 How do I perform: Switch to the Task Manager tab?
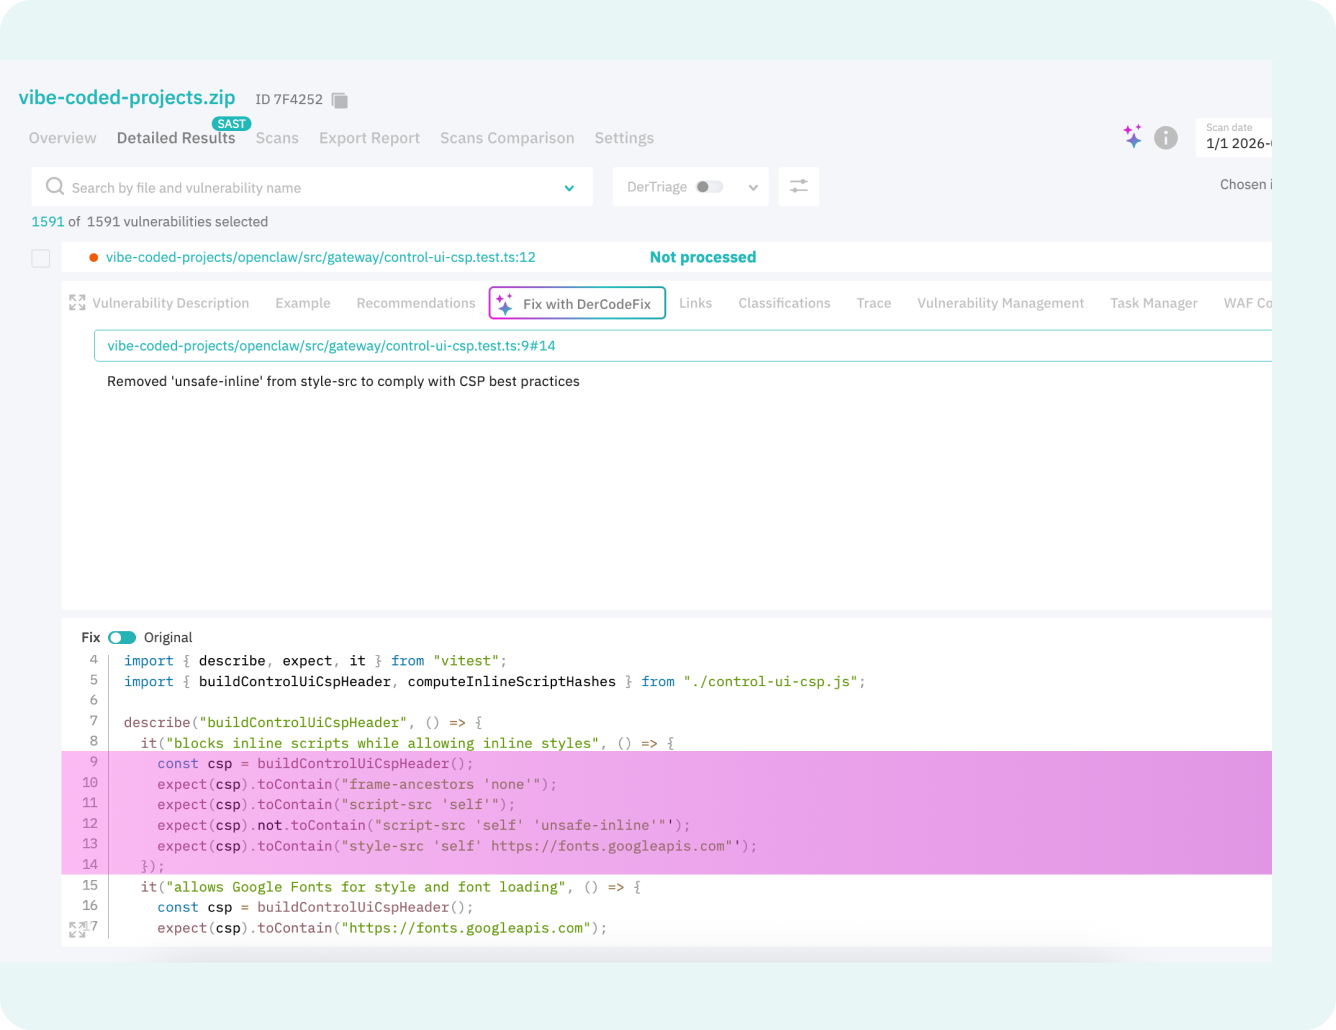click(x=1154, y=303)
